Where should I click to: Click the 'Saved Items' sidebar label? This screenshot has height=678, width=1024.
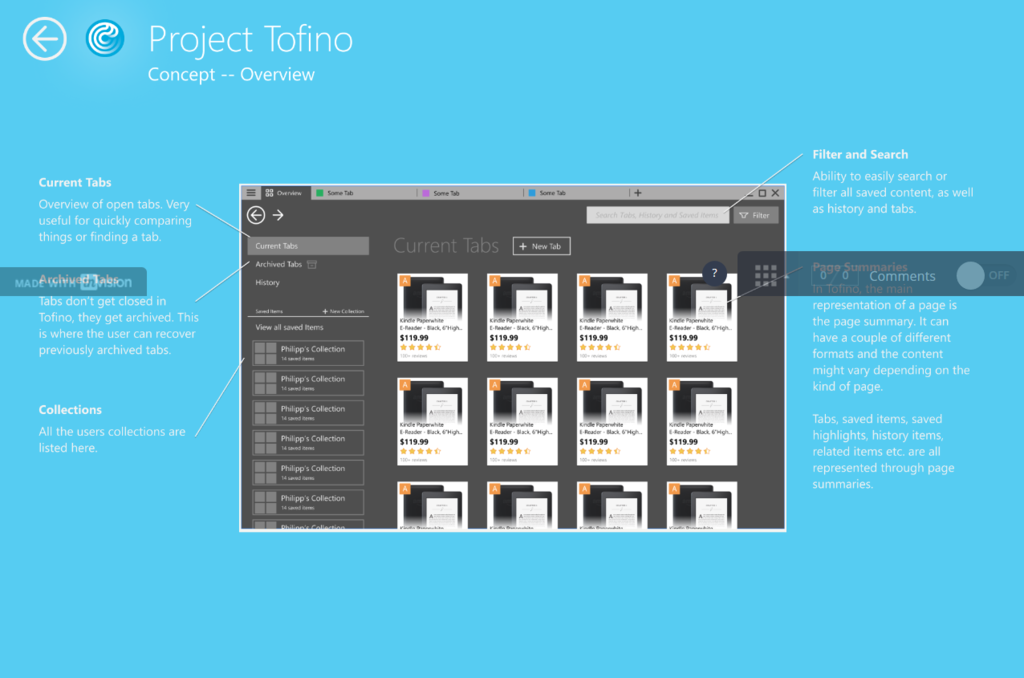pyautogui.click(x=269, y=311)
